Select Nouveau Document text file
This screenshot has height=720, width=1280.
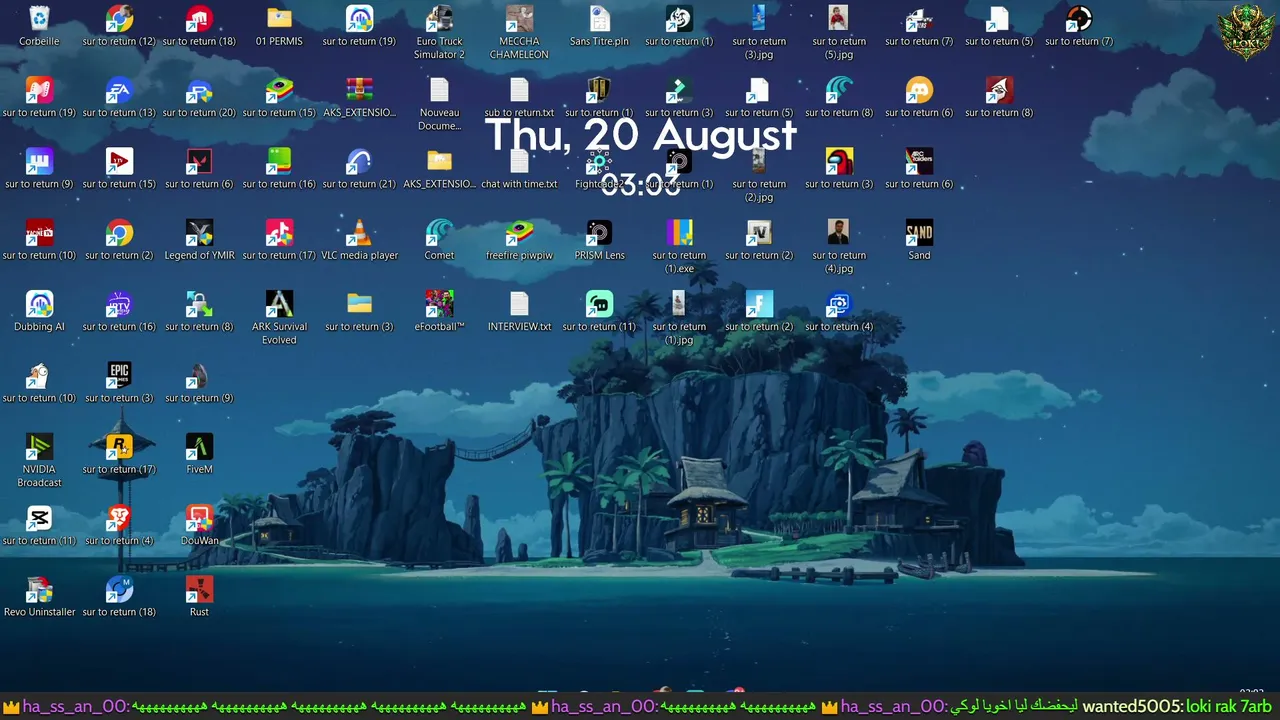[439, 104]
